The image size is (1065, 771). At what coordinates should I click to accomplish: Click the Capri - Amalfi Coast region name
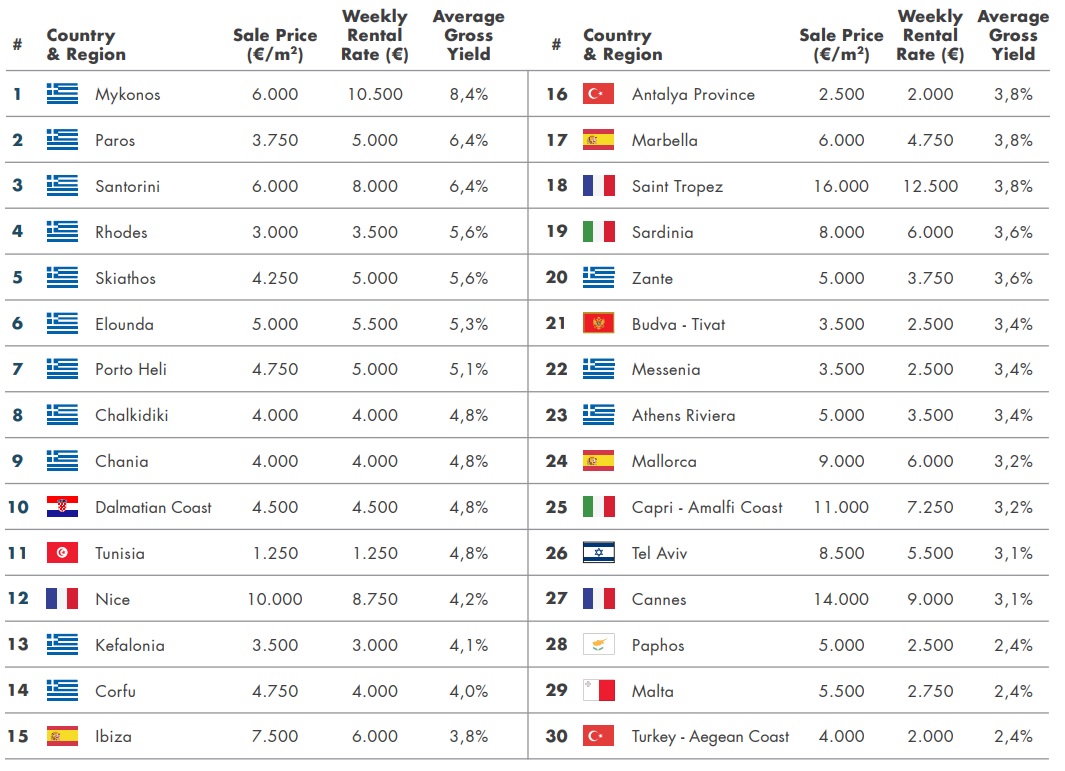(x=707, y=507)
